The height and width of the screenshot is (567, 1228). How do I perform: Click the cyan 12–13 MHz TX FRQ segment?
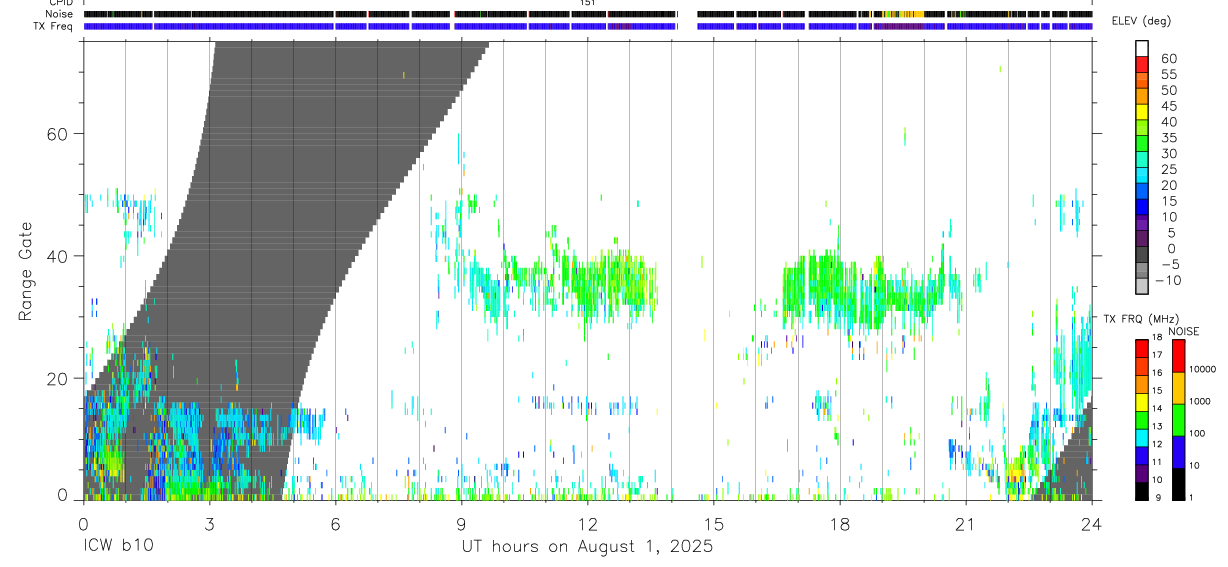pyautogui.click(x=1142, y=436)
